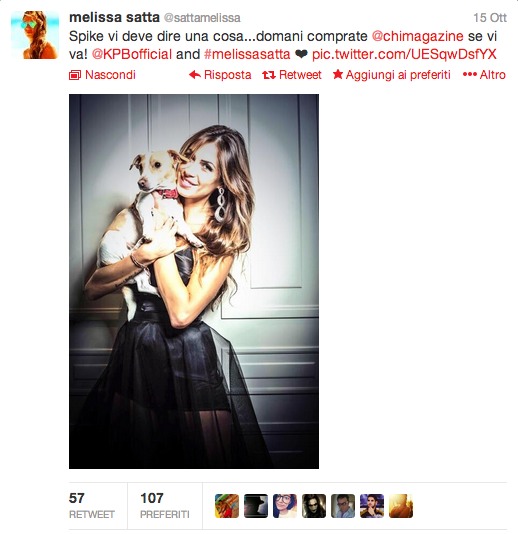The height and width of the screenshot is (534, 518).
Task: Open the pic.twitter.com/UESqwDsfYX link
Action: tap(404, 54)
